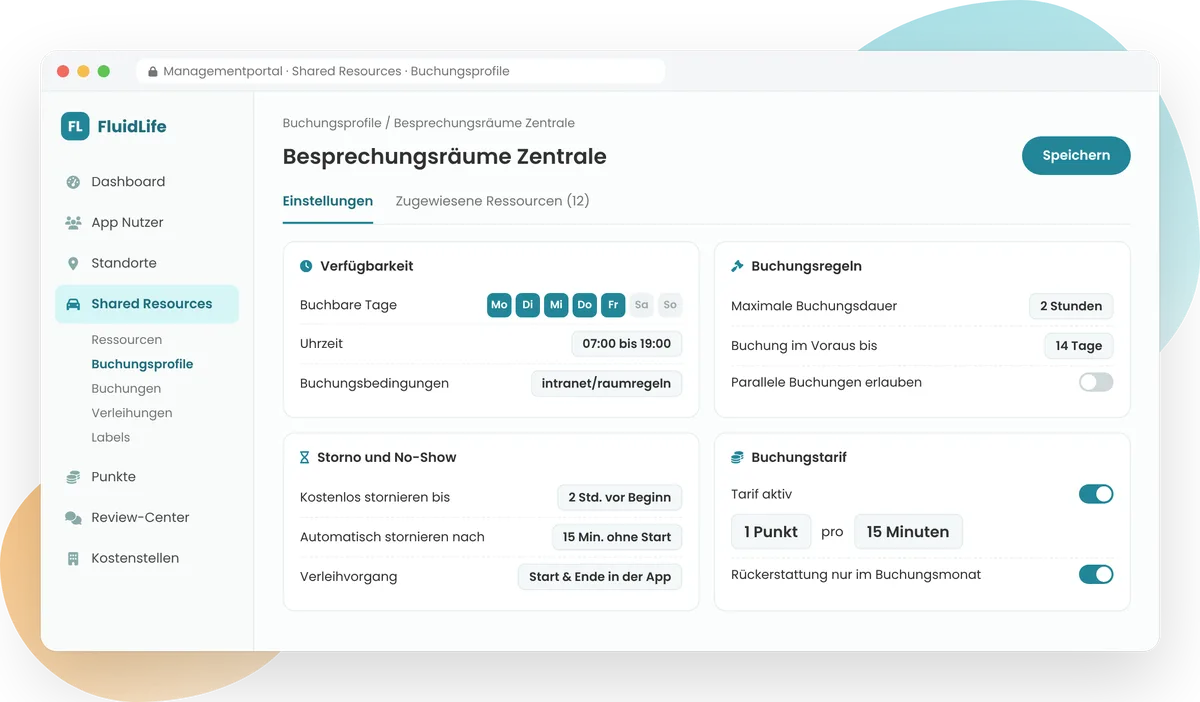Click the FluidLife brand name
The width and height of the screenshot is (1200, 702).
(x=132, y=127)
